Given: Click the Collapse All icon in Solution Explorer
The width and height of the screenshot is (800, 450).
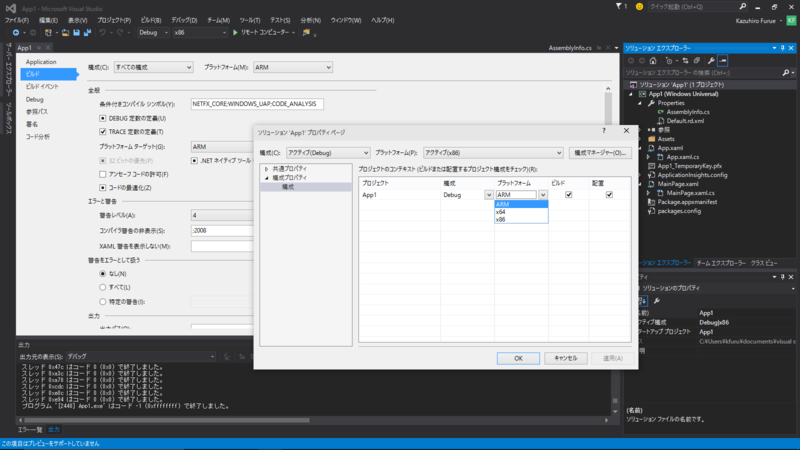Looking at the screenshot, I should [696, 61].
